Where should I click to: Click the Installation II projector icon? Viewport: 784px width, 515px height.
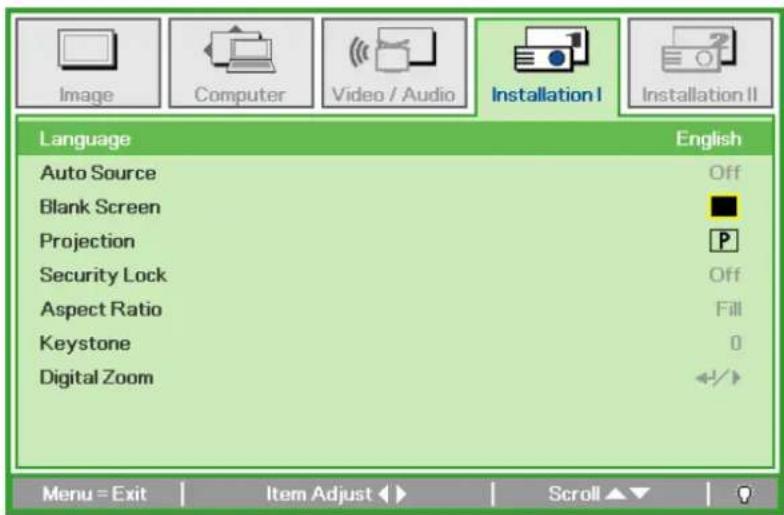[698, 50]
